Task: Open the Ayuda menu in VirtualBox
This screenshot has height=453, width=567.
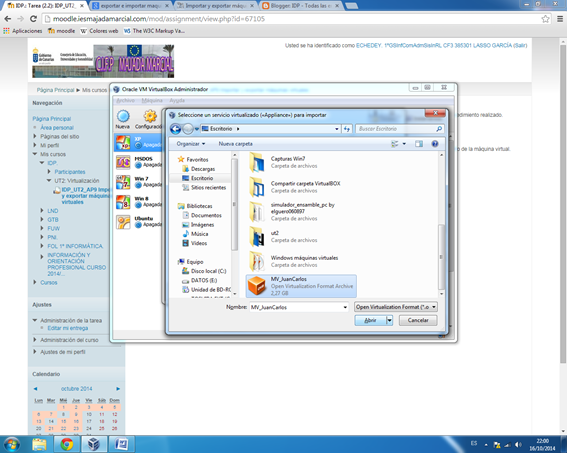Action: tap(177, 101)
